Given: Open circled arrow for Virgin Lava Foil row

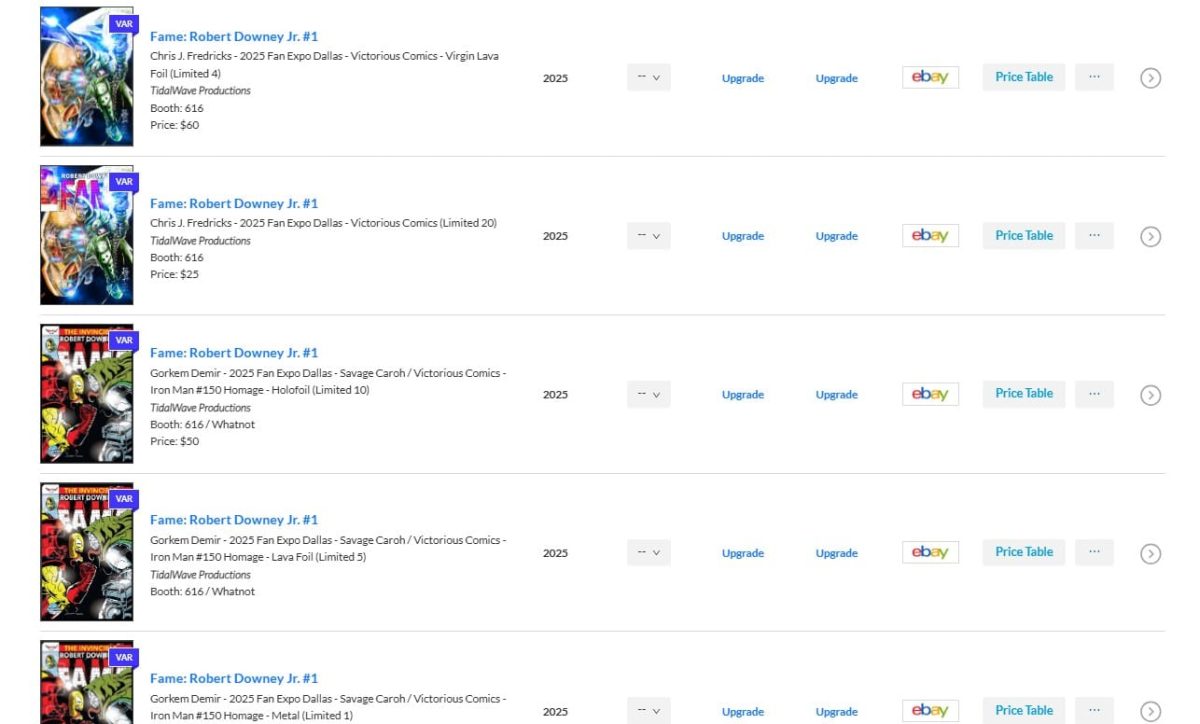Looking at the screenshot, I should pyautogui.click(x=1150, y=78).
